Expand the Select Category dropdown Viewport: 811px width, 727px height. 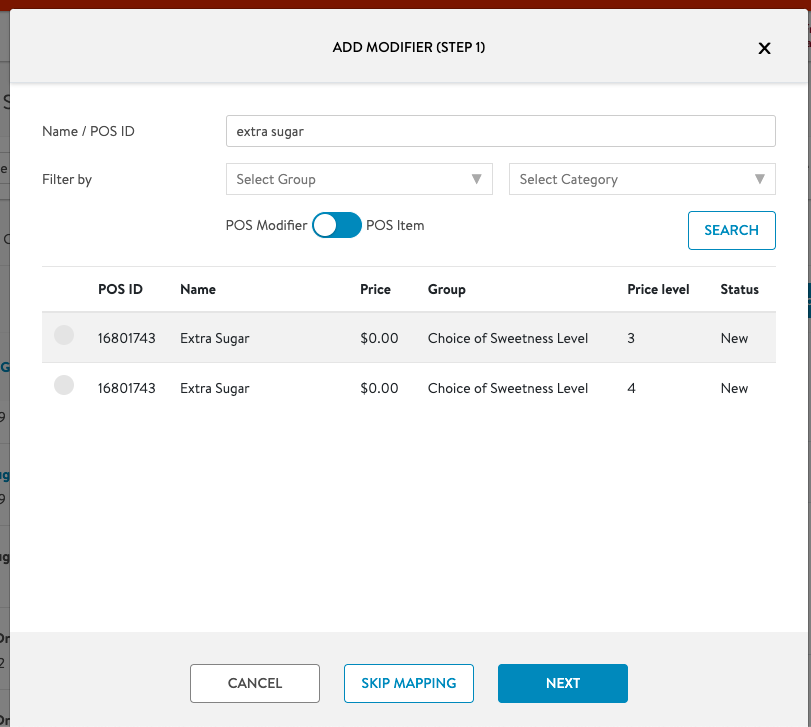(x=642, y=179)
